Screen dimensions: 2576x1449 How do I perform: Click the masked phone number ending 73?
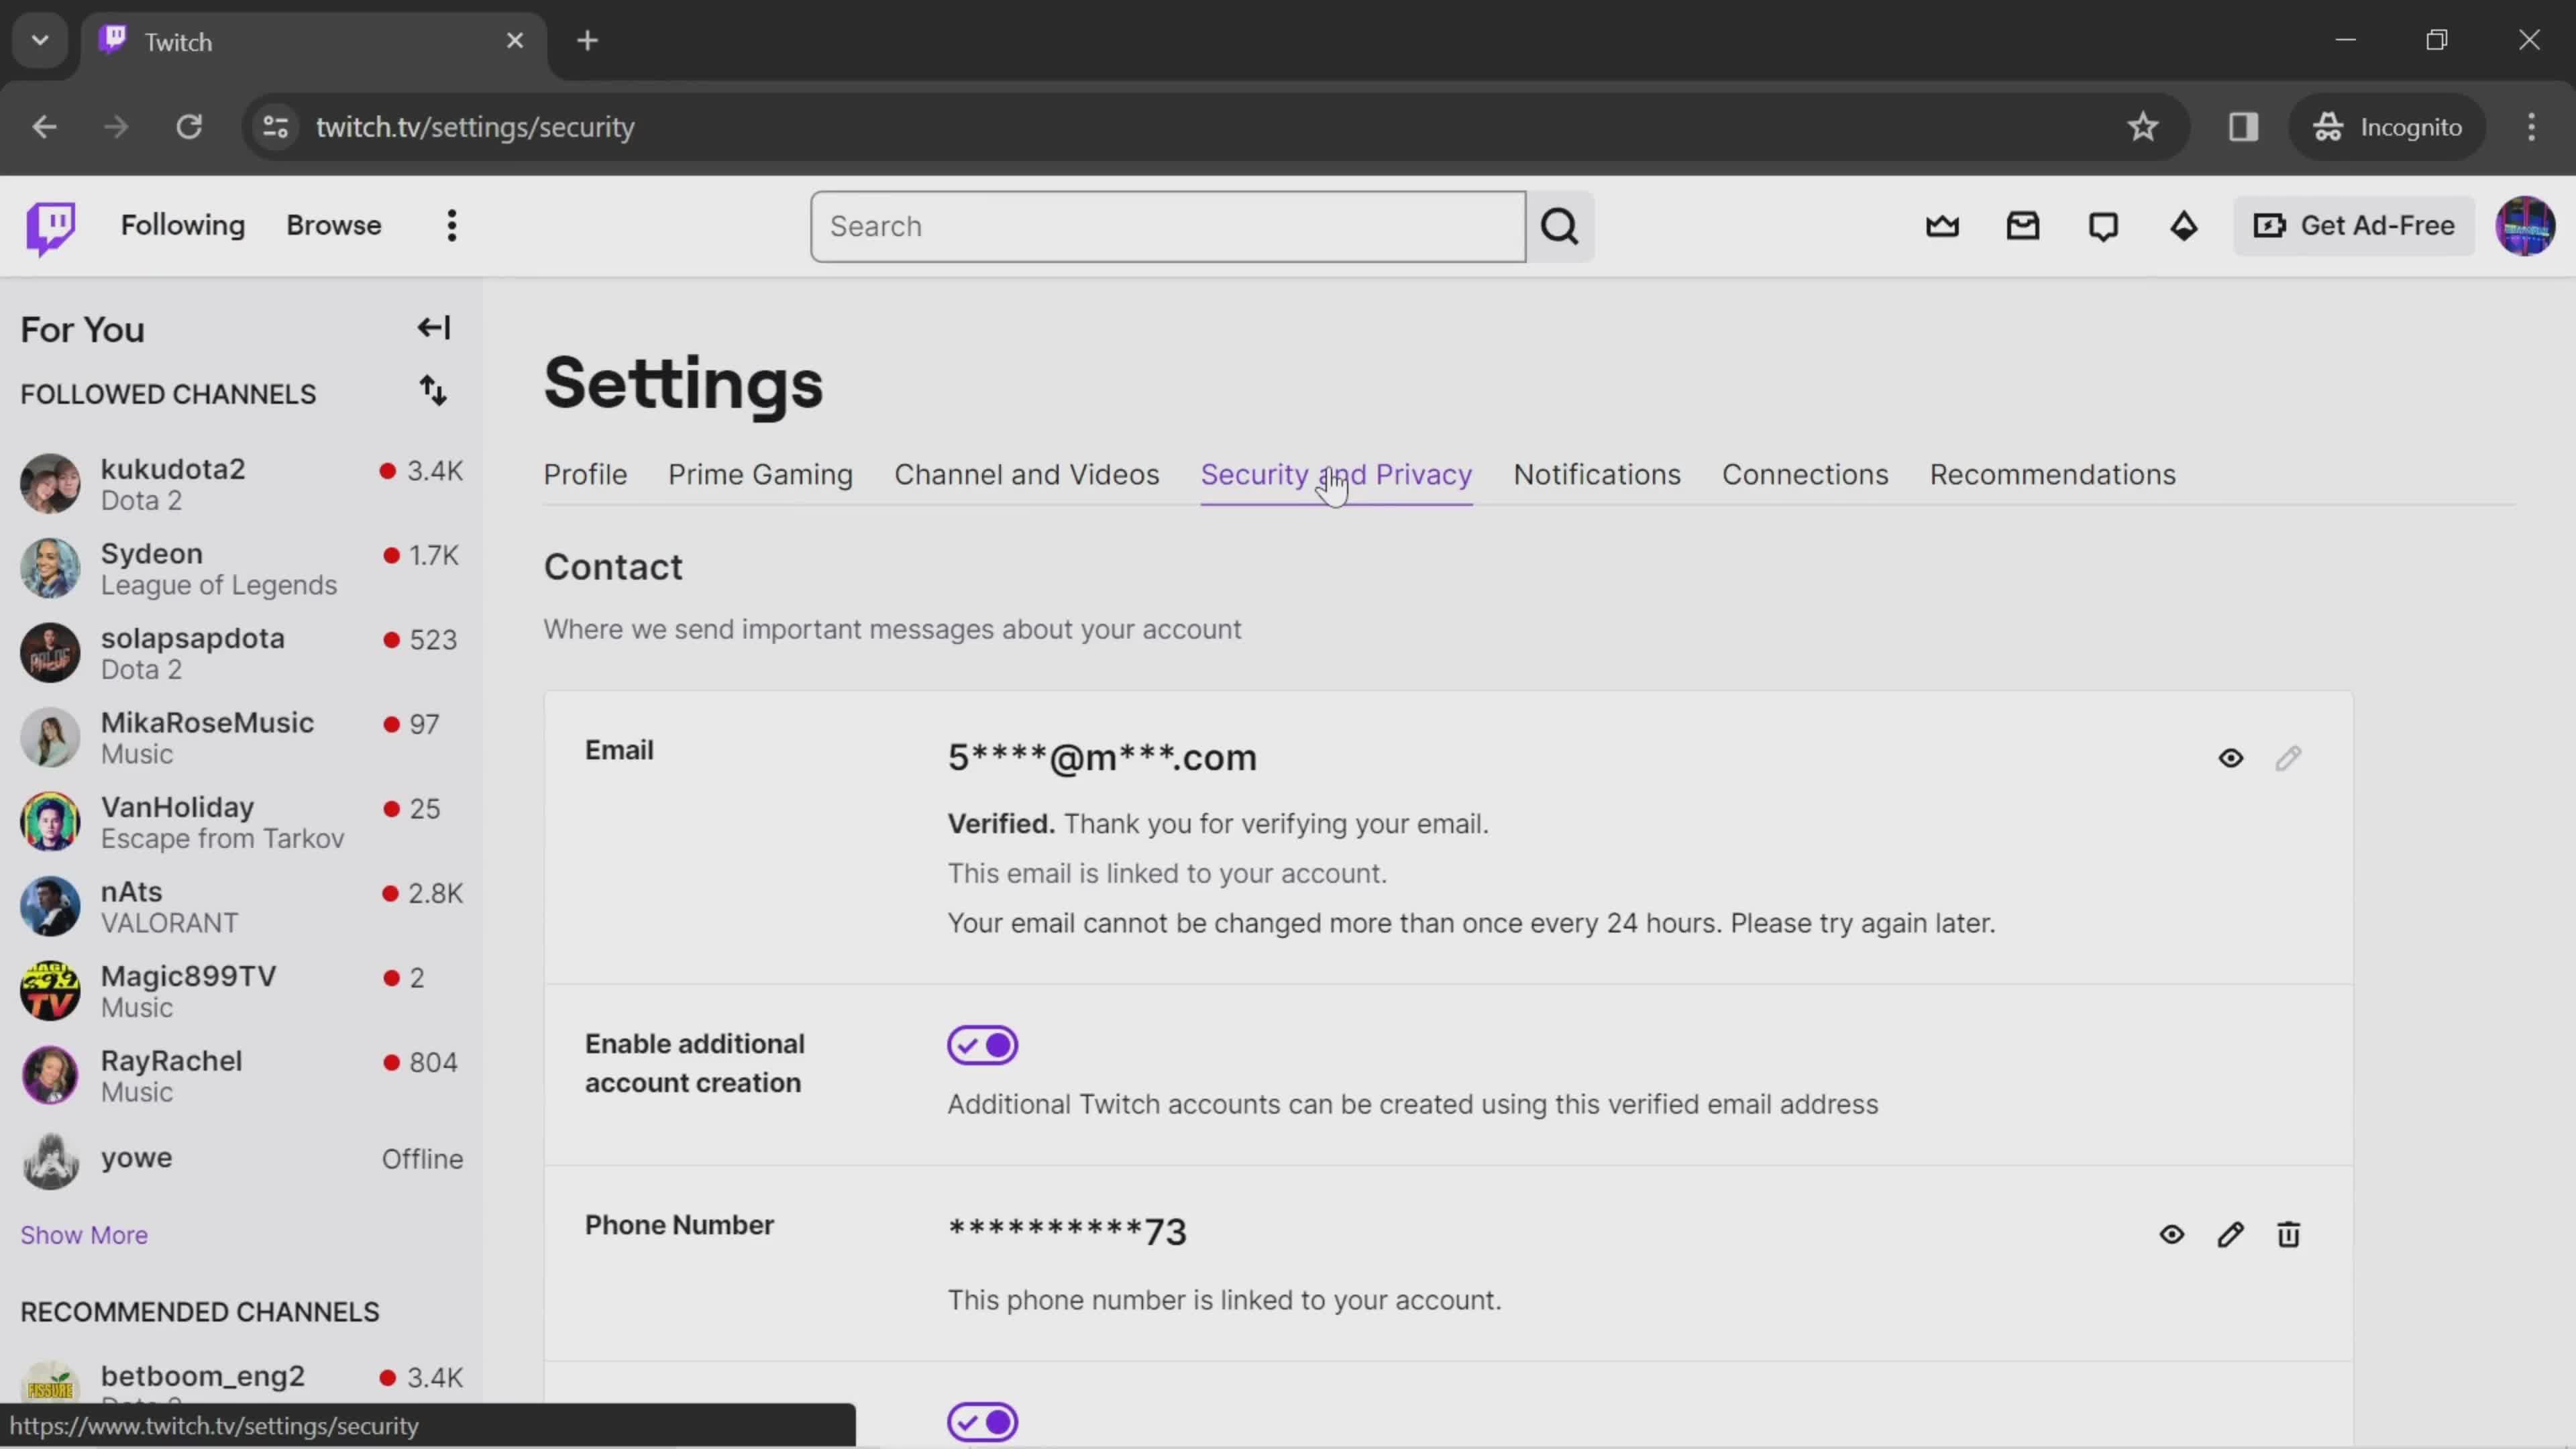pos(1067,1232)
